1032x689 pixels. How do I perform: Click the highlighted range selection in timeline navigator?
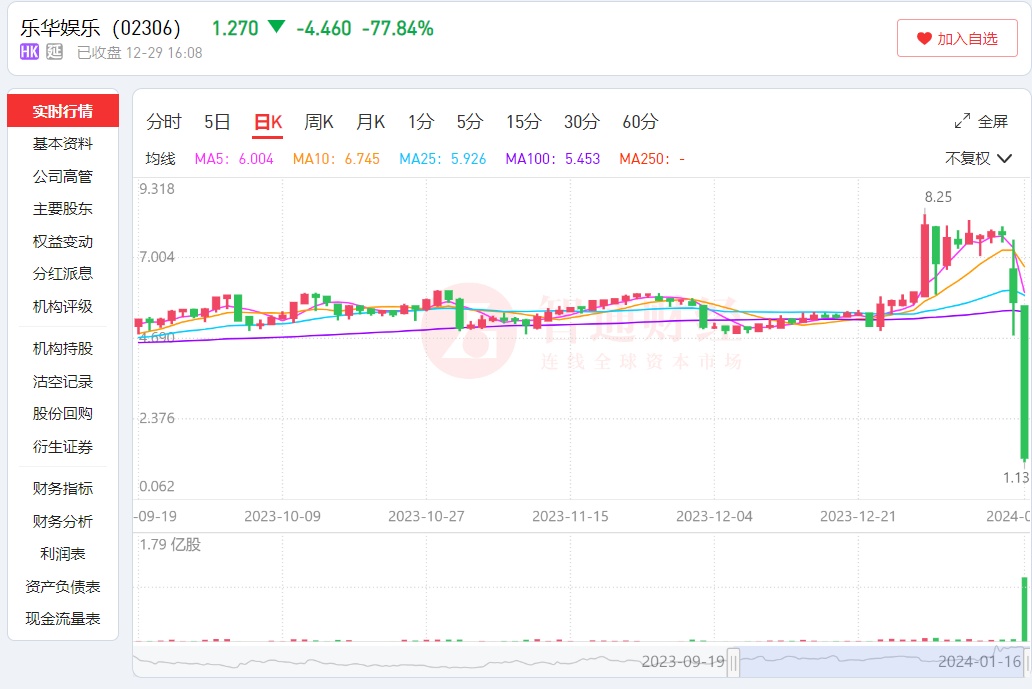point(881,661)
